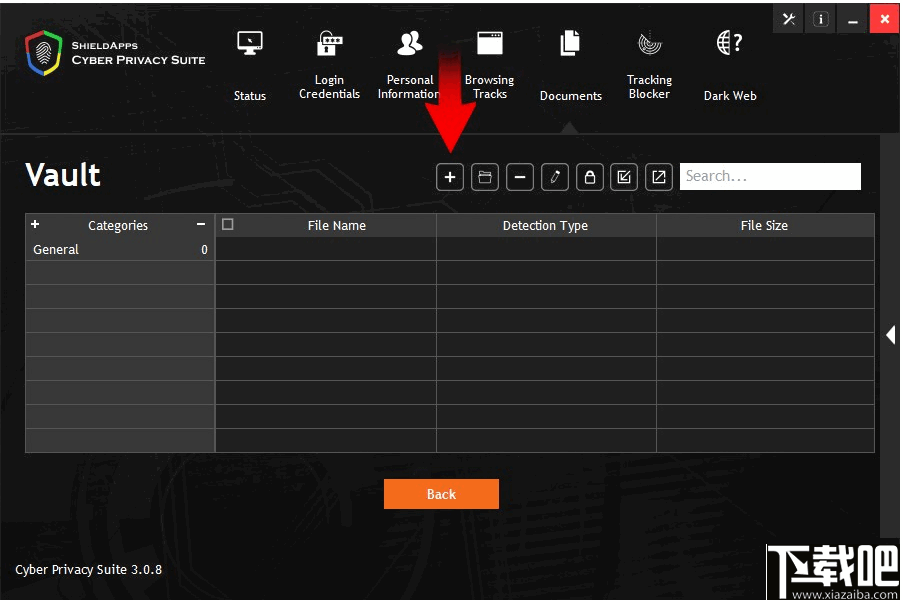Click the pencil edit icon
Screen dimensions: 902x600
tap(555, 177)
